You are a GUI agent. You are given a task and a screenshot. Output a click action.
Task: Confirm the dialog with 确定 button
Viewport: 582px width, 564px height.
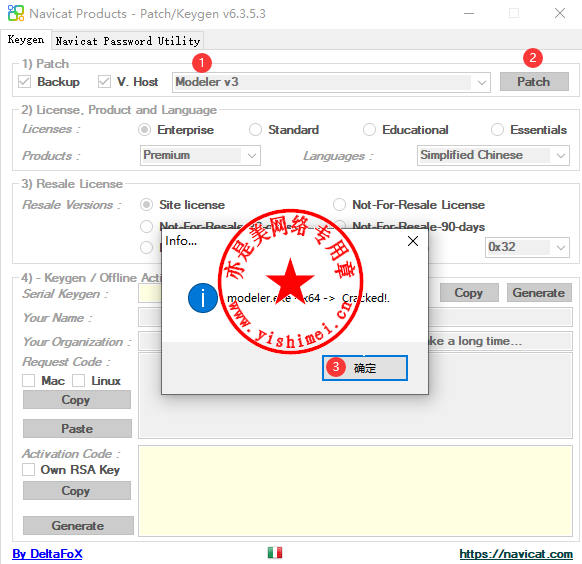(x=365, y=368)
